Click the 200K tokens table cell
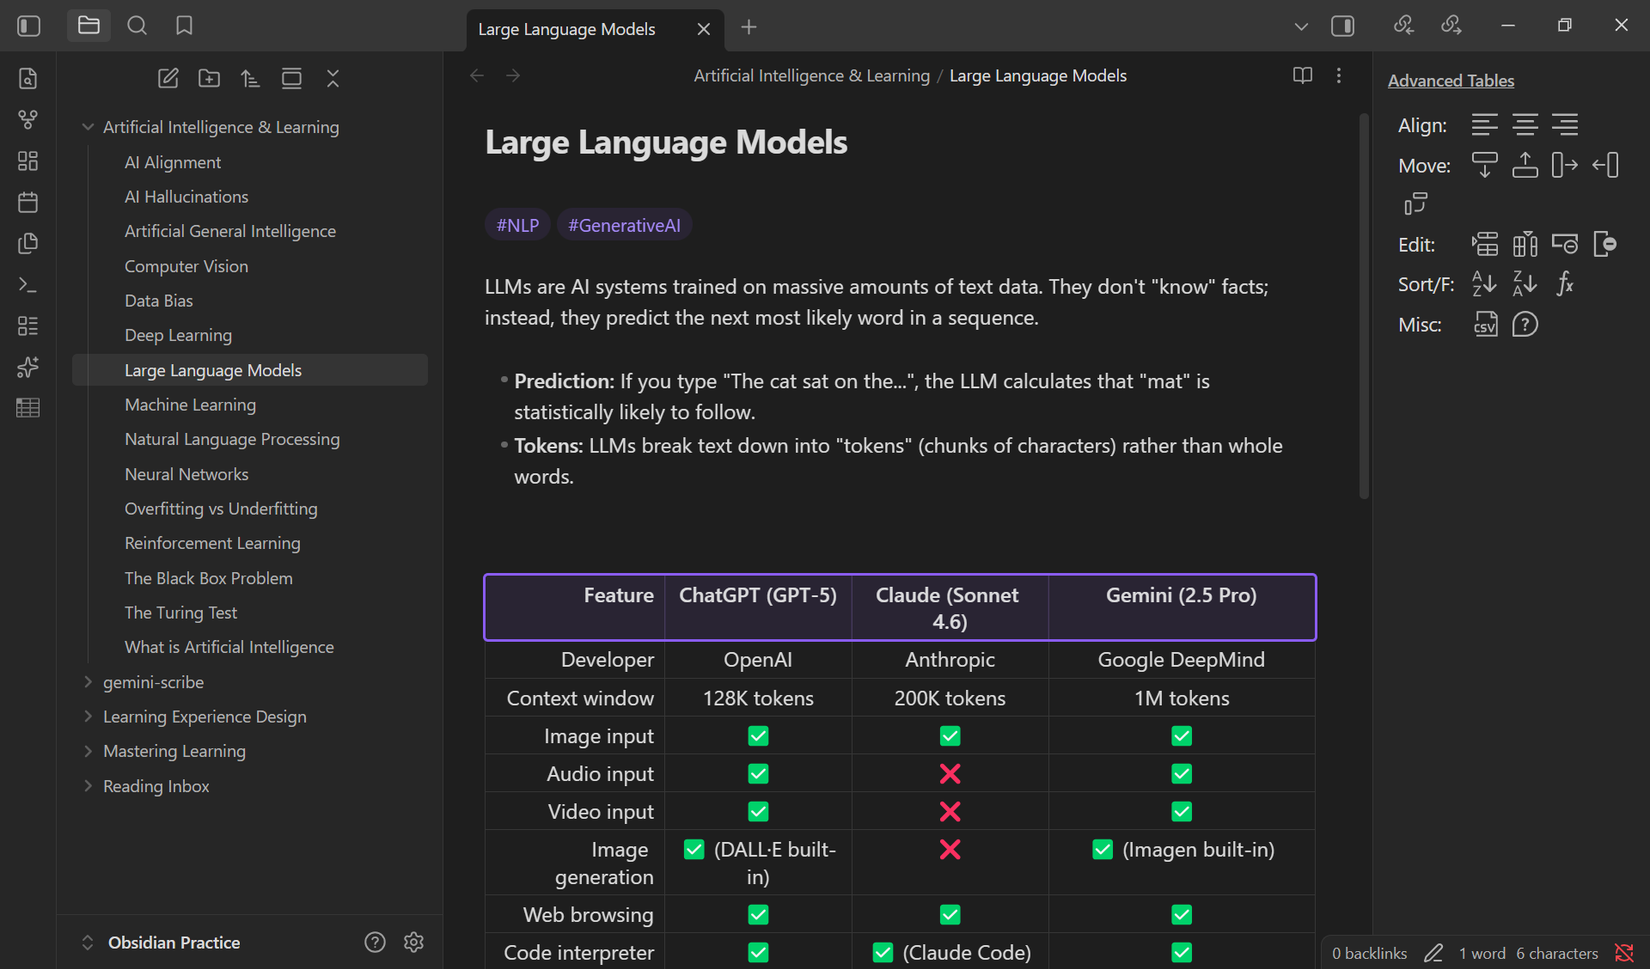The image size is (1650, 969). click(950, 698)
